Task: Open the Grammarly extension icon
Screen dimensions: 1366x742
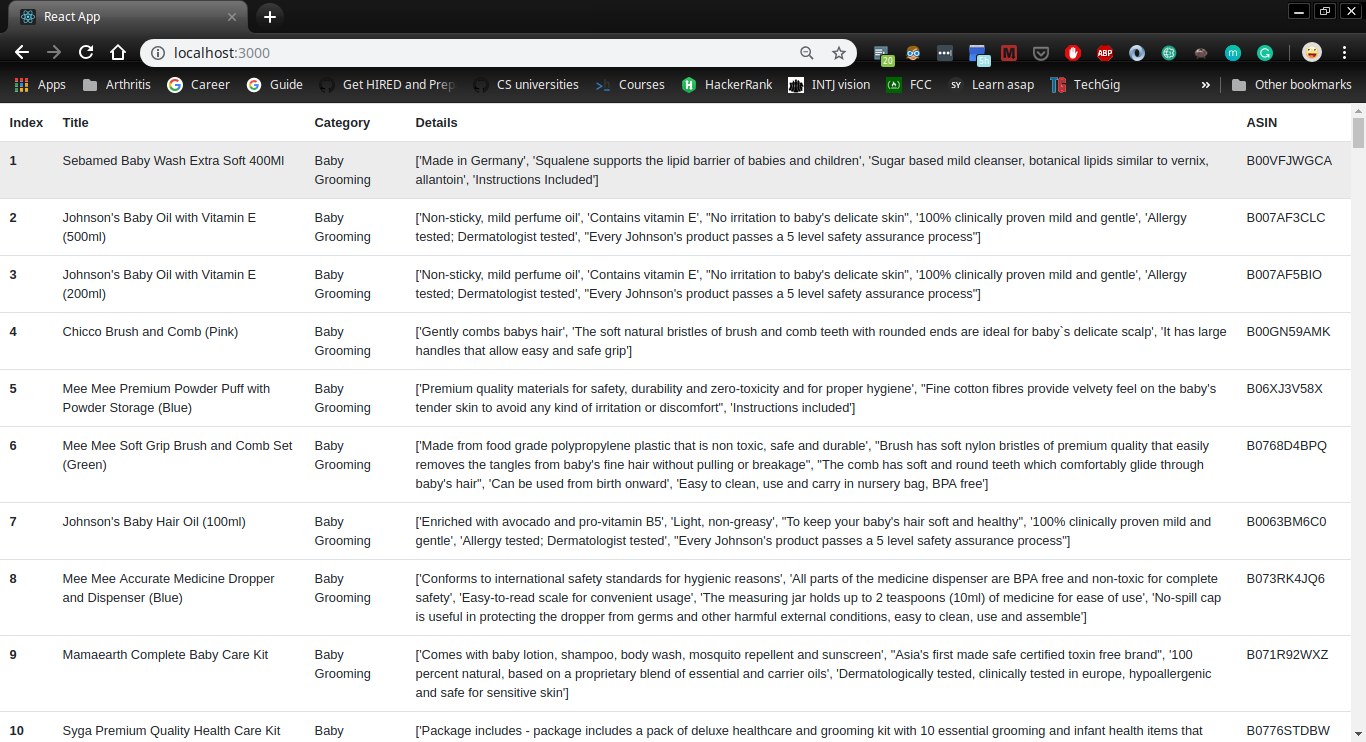Action: [1265, 53]
